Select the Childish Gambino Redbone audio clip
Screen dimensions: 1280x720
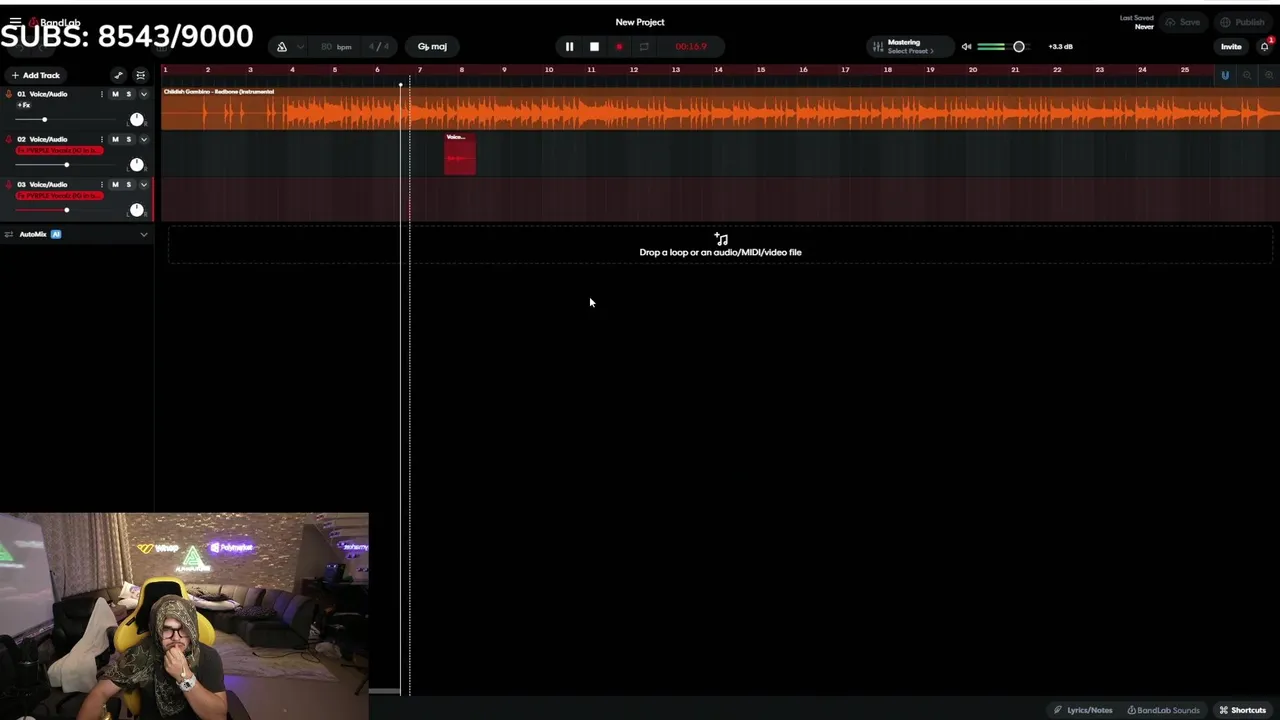point(720,108)
